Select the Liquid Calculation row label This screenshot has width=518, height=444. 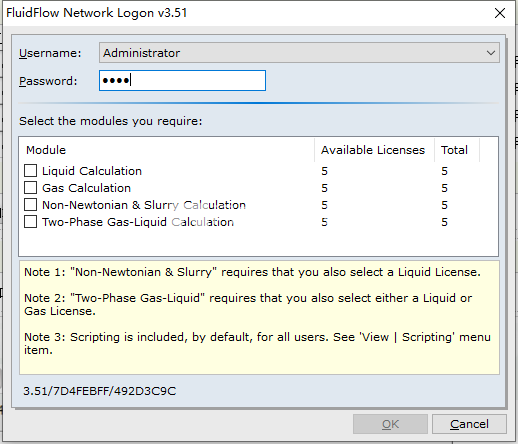click(92, 171)
